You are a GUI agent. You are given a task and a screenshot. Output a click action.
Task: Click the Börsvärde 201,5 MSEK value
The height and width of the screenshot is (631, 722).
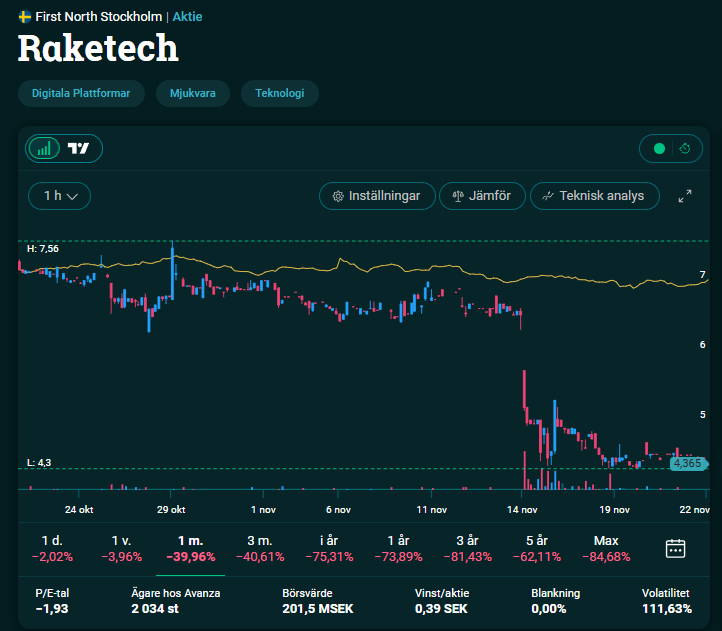(x=317, y=609)
